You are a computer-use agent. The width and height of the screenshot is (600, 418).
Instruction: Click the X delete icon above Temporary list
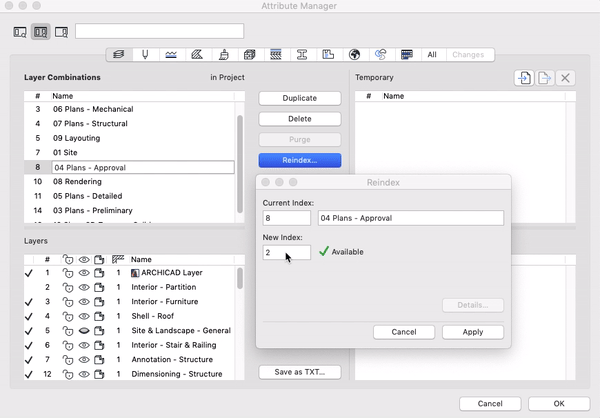565,78
